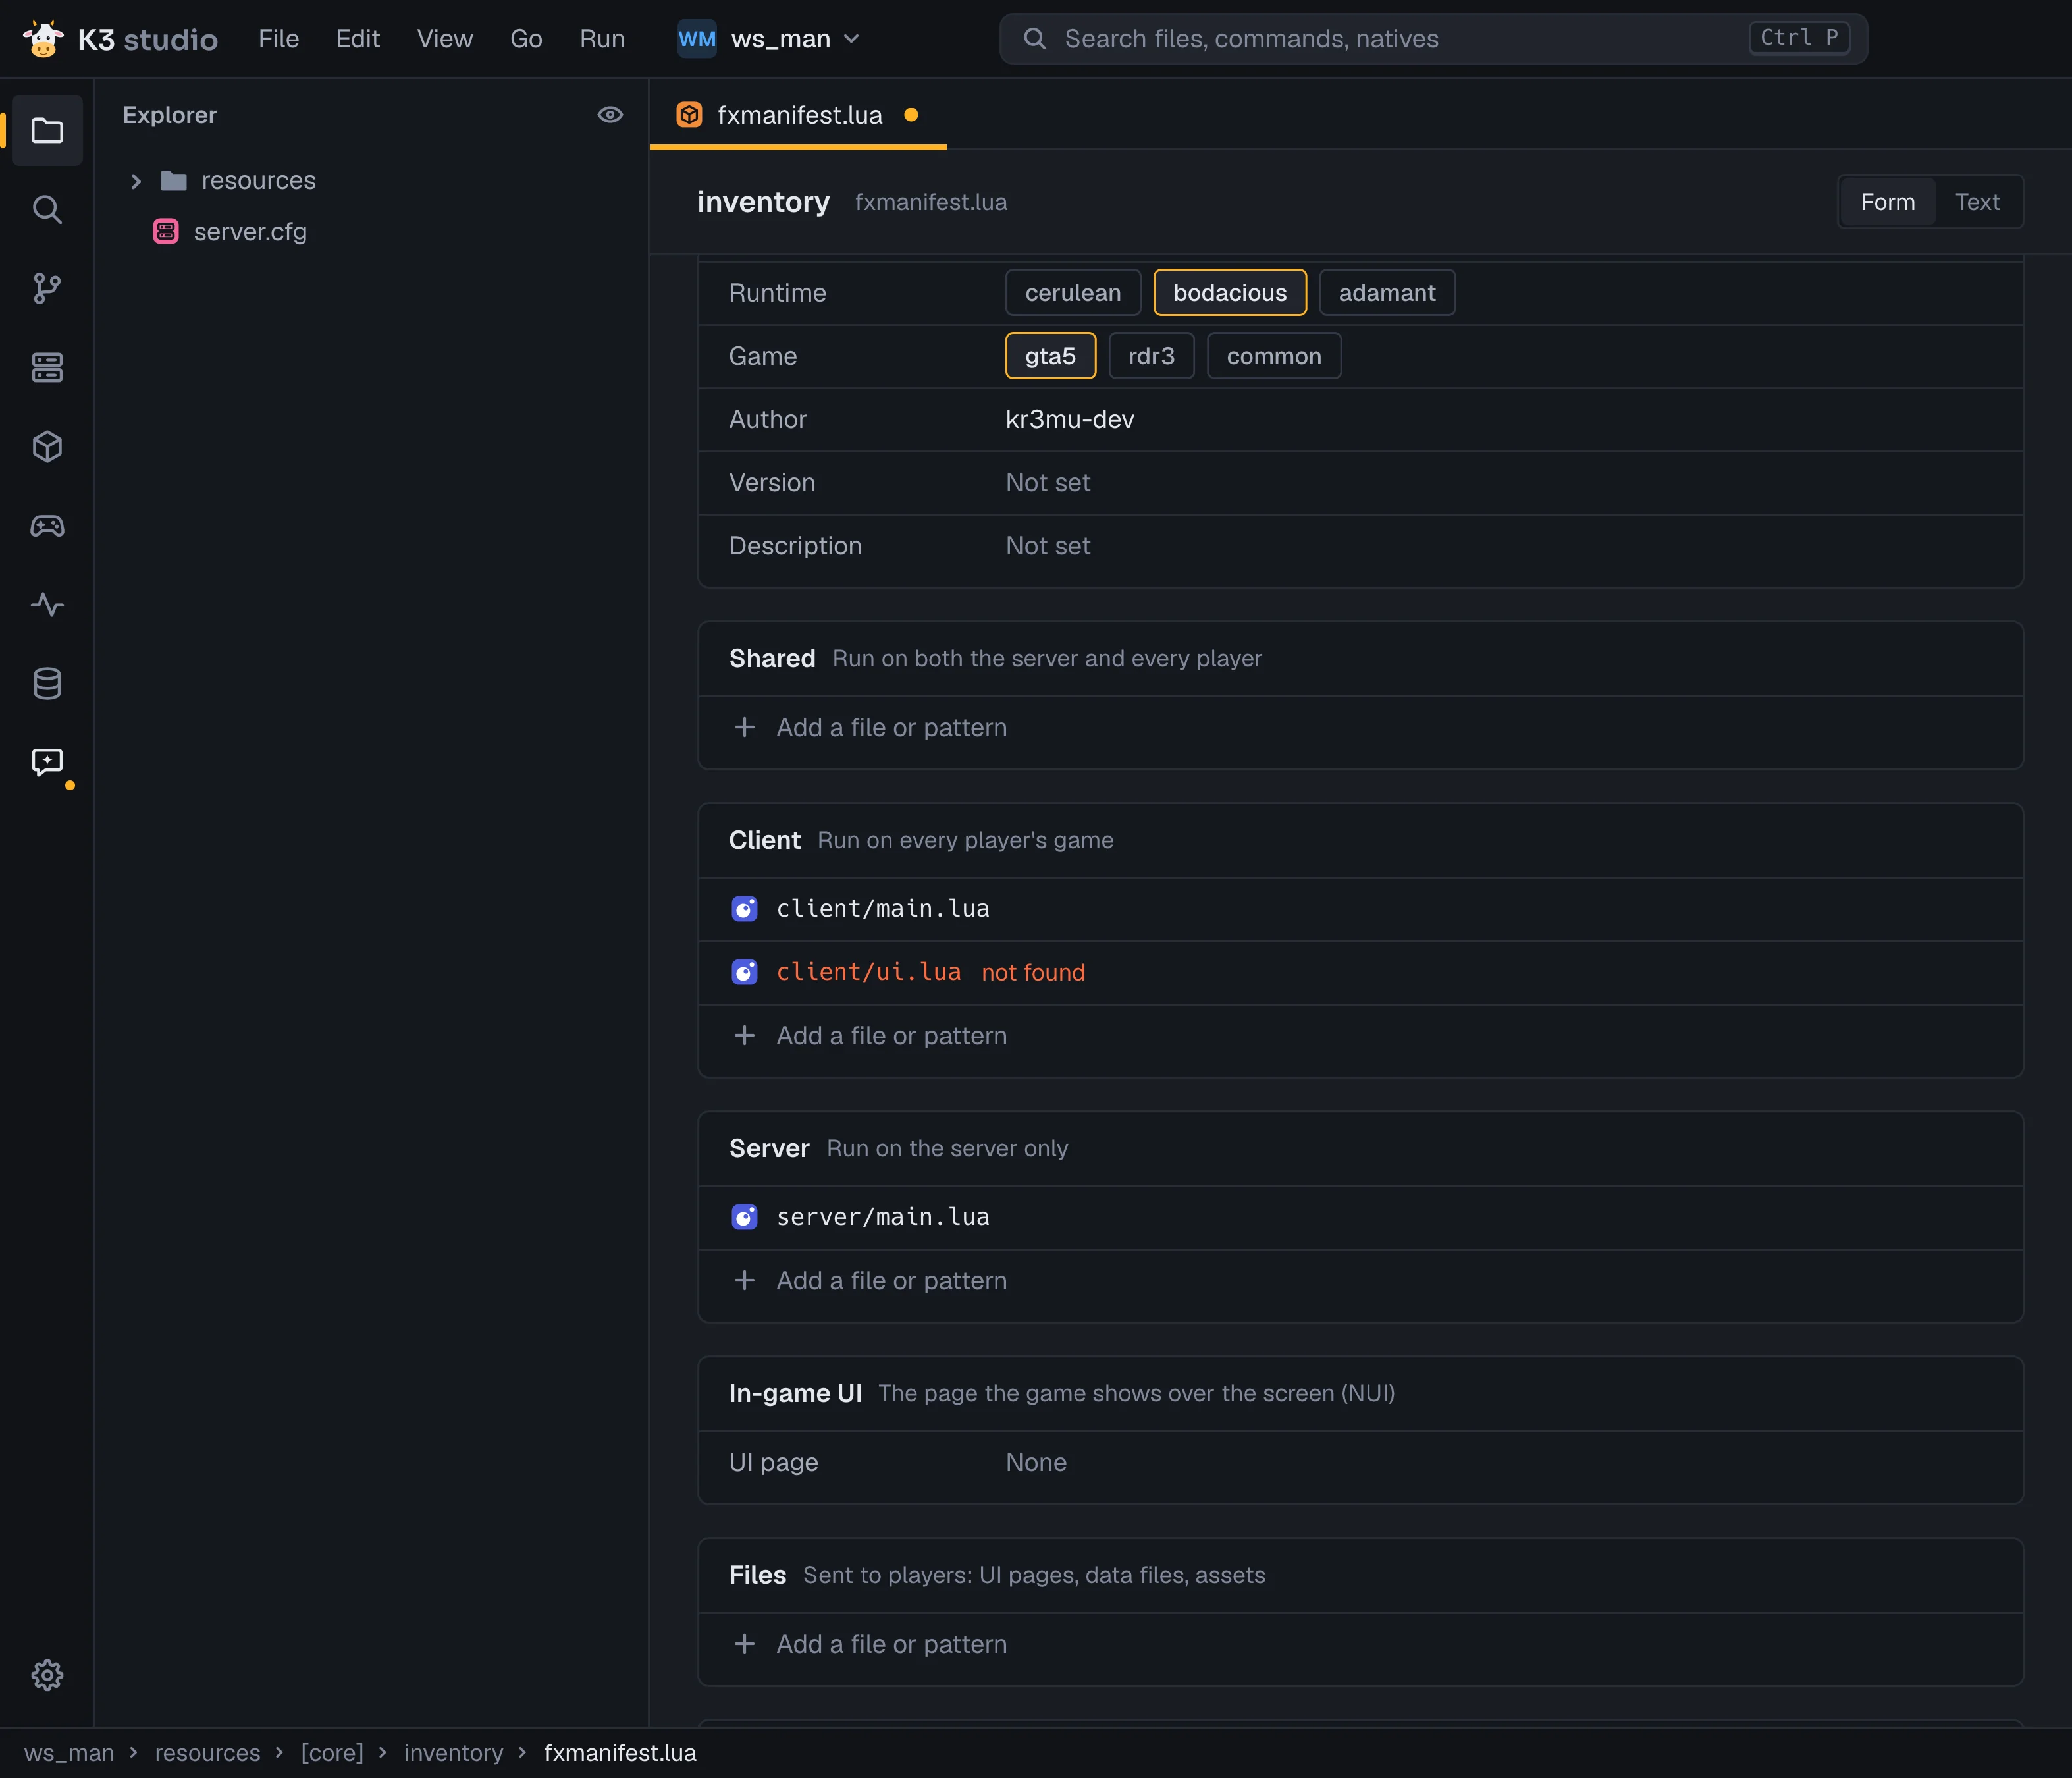2072x1778 pixels.
Task: Open the Go menu
Action: click(x=526, y=39)
